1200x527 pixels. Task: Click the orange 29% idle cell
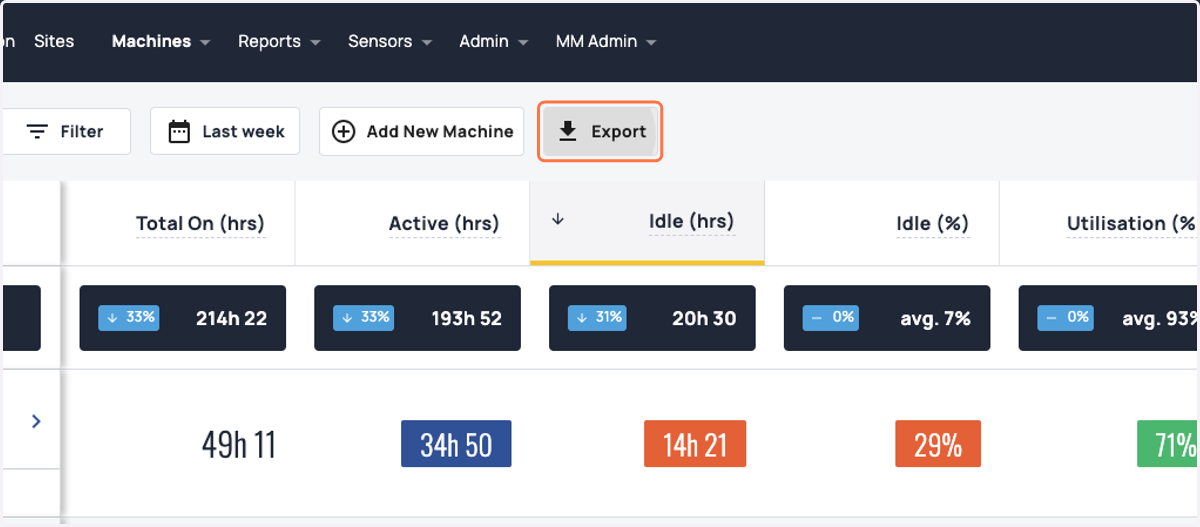[x=938, y=443]
